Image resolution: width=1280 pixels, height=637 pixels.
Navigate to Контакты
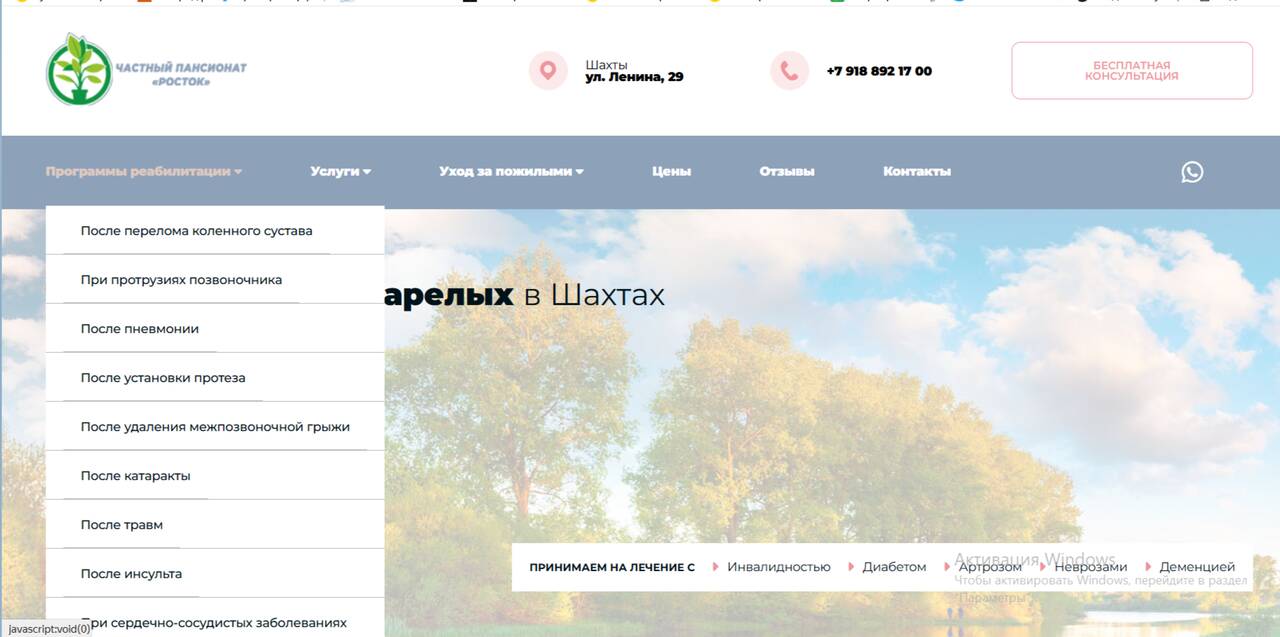(x=916, y=171)
